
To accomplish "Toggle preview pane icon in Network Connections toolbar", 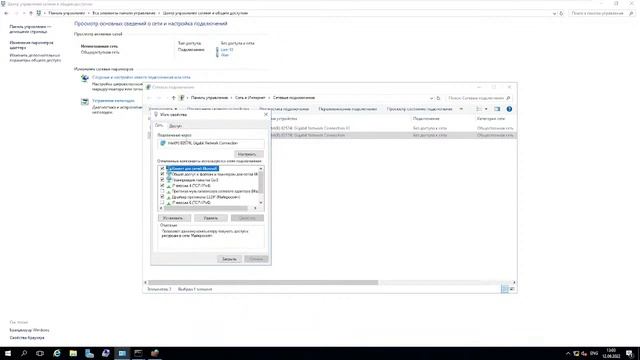I will pyautogui.click(x=497, y=109).
